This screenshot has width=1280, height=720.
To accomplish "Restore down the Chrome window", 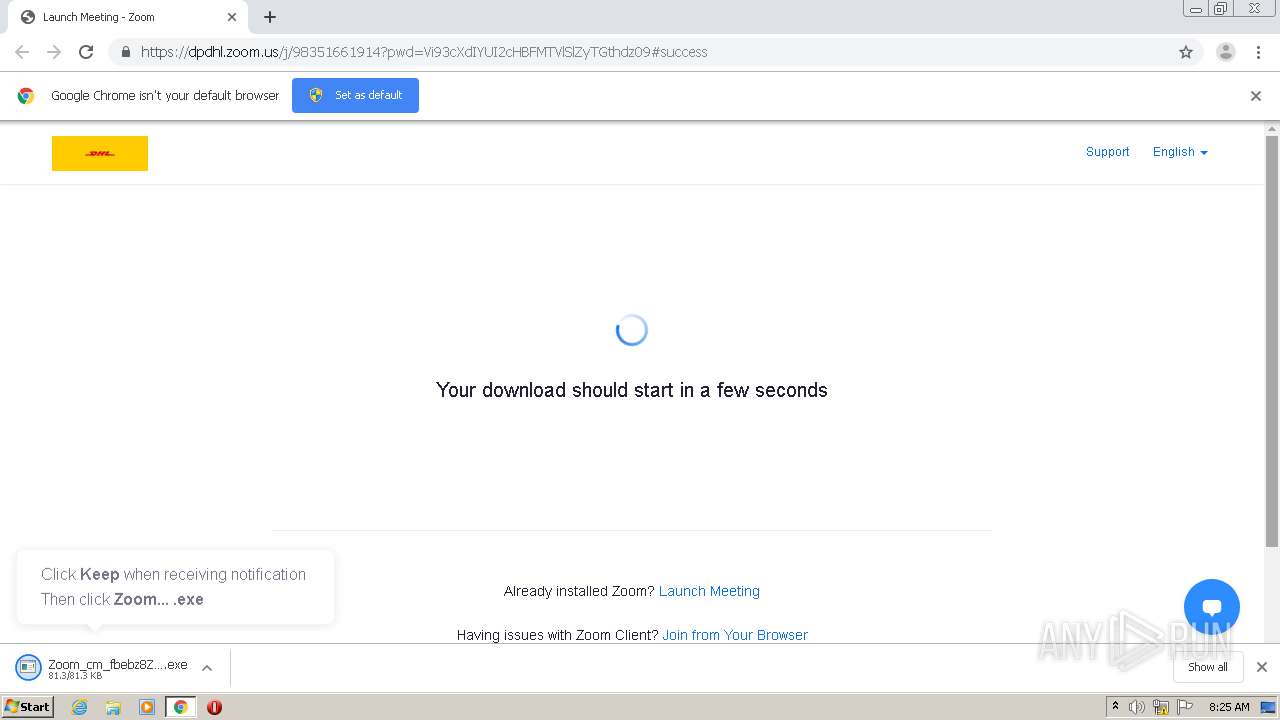I will click(1221, 9).
